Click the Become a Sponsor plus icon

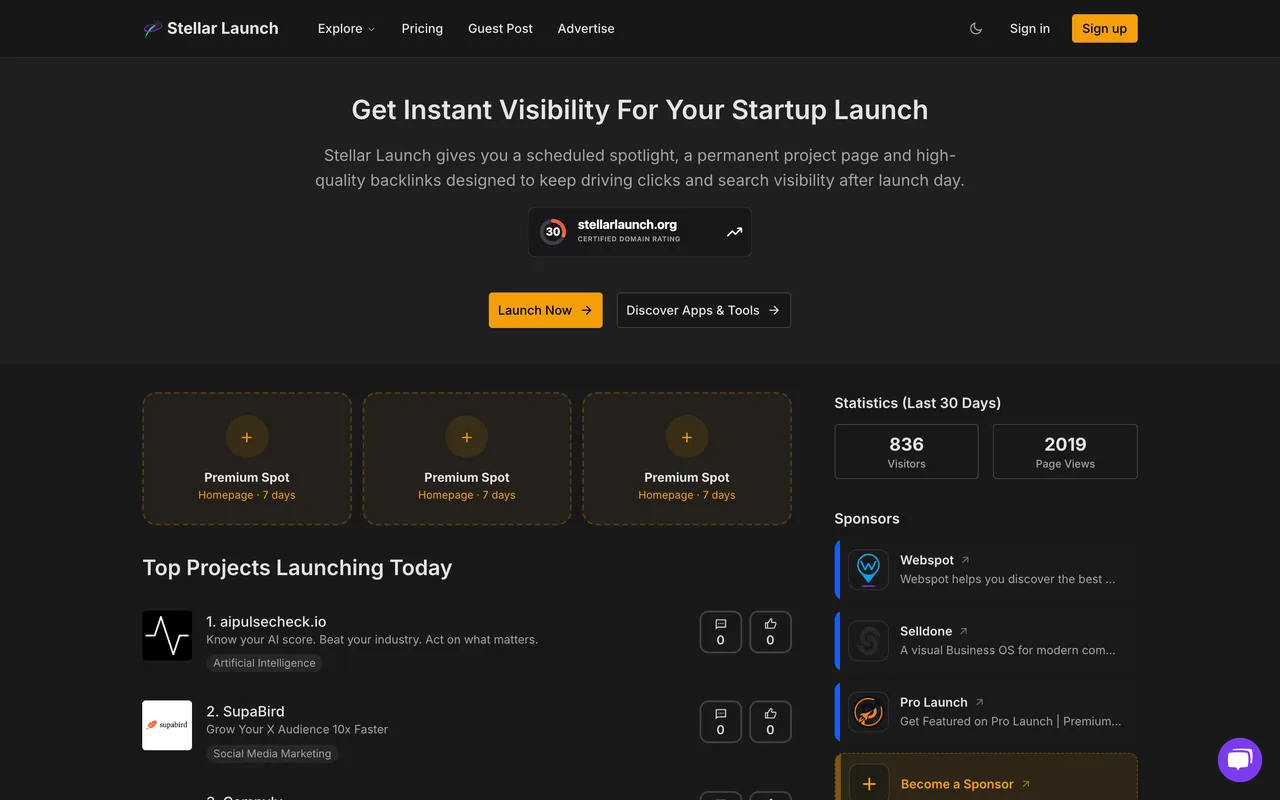coord(869,784)
